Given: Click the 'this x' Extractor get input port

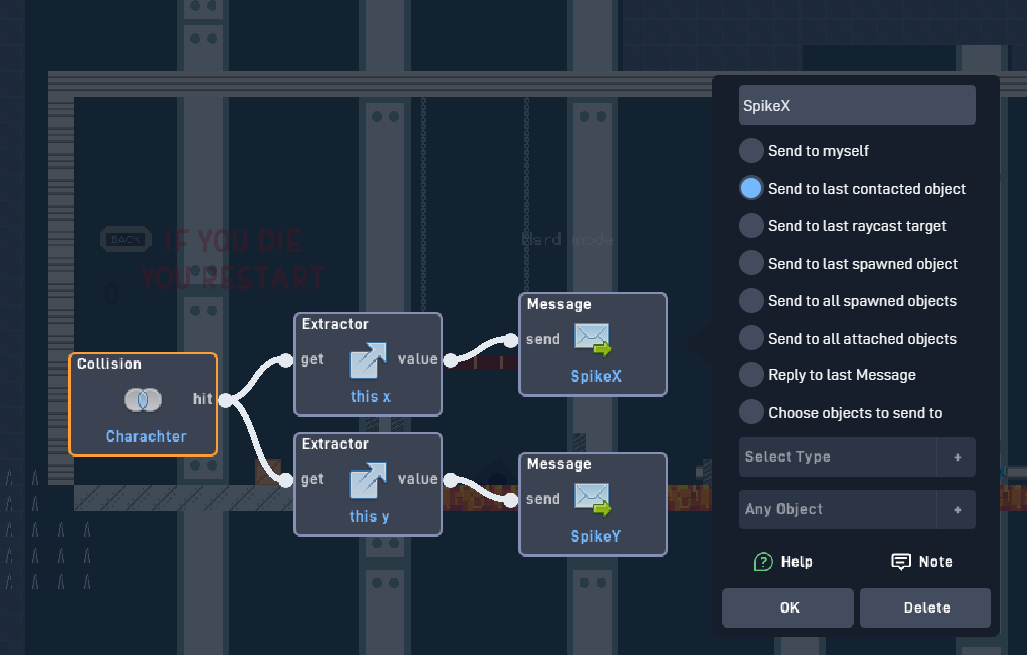Looking at the screenshot, I should [286, 360].
